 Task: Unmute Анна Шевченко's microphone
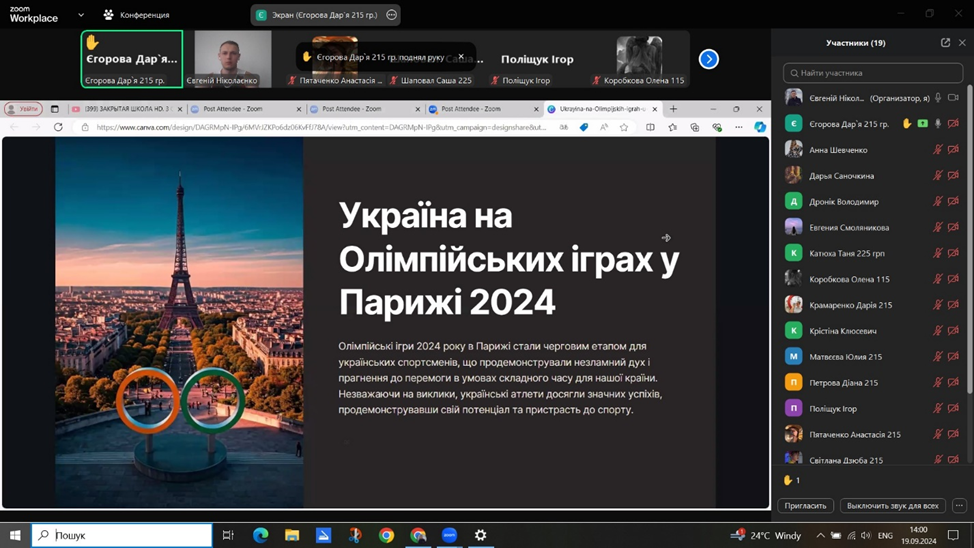coord(938,150)
